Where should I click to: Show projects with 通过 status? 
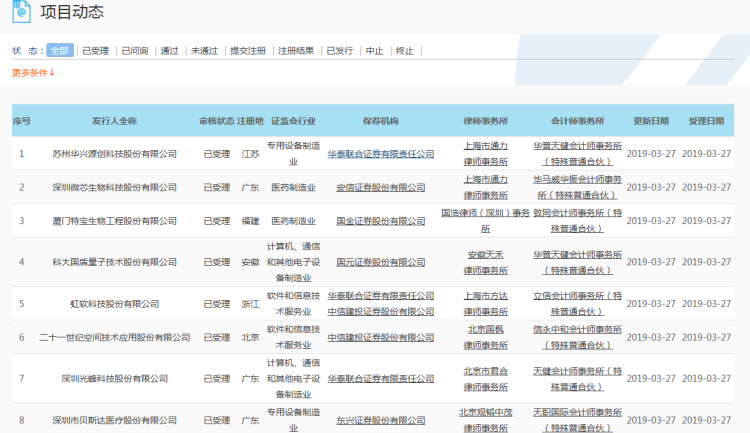pos(169,51)
